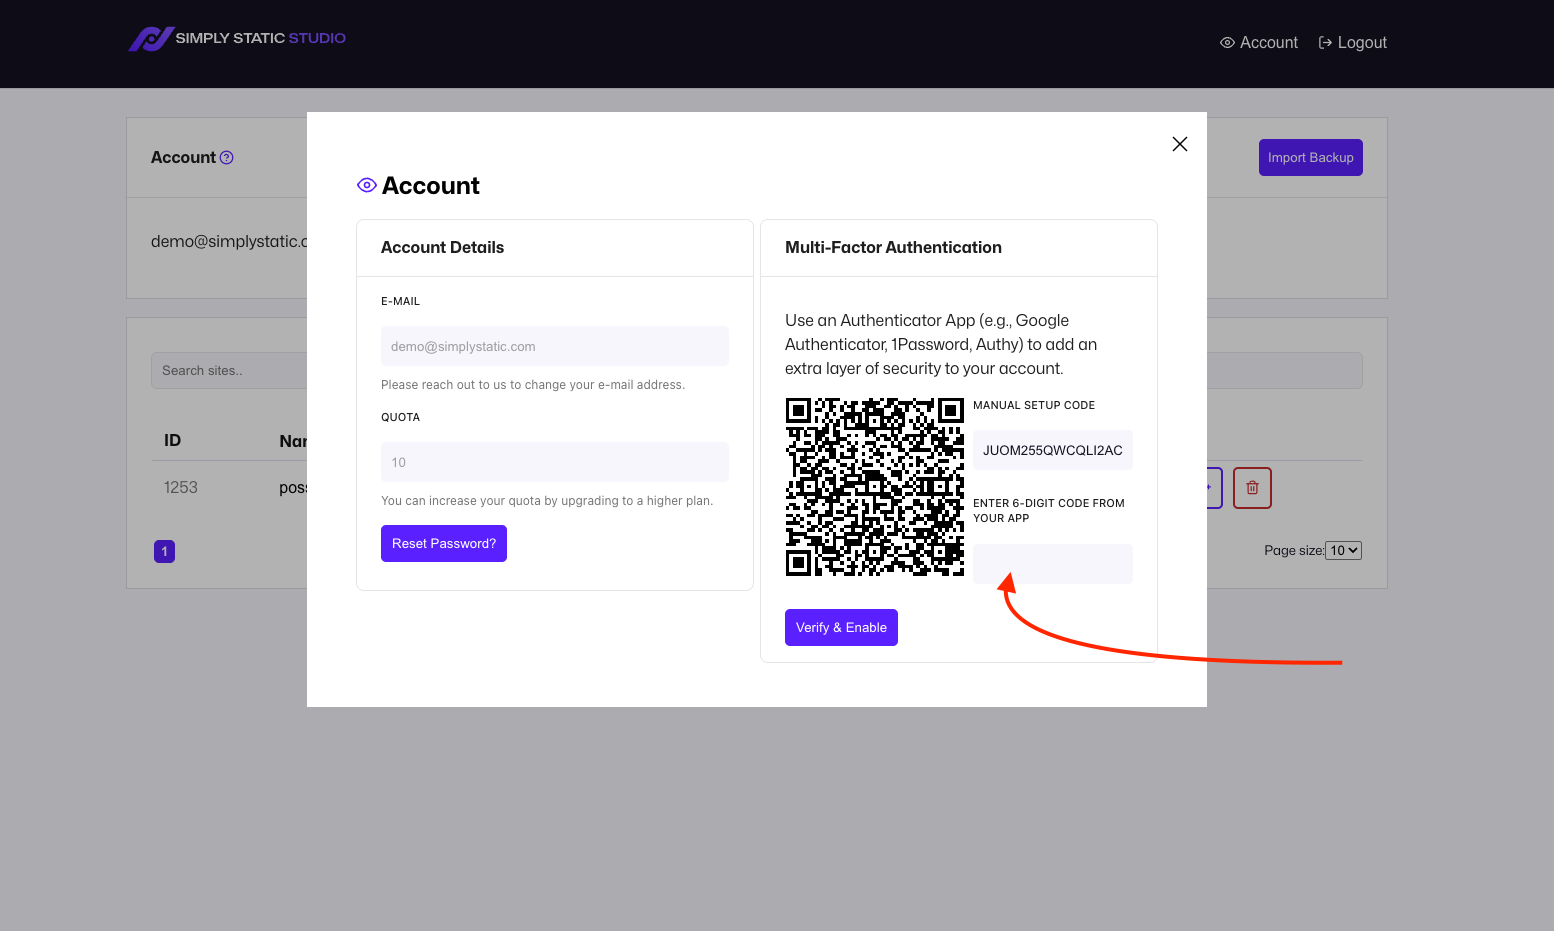
Task: Click the MFA QR code image
Action: (875, 487)
